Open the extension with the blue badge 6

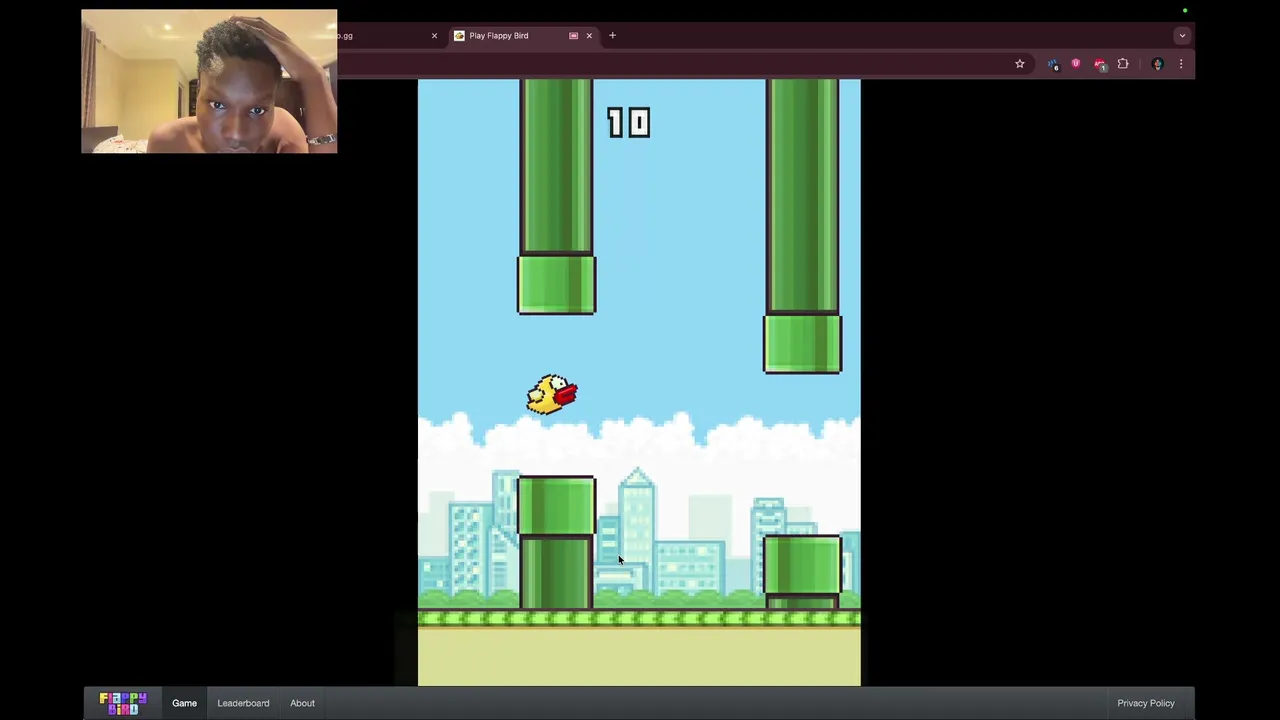(1053, 64)
